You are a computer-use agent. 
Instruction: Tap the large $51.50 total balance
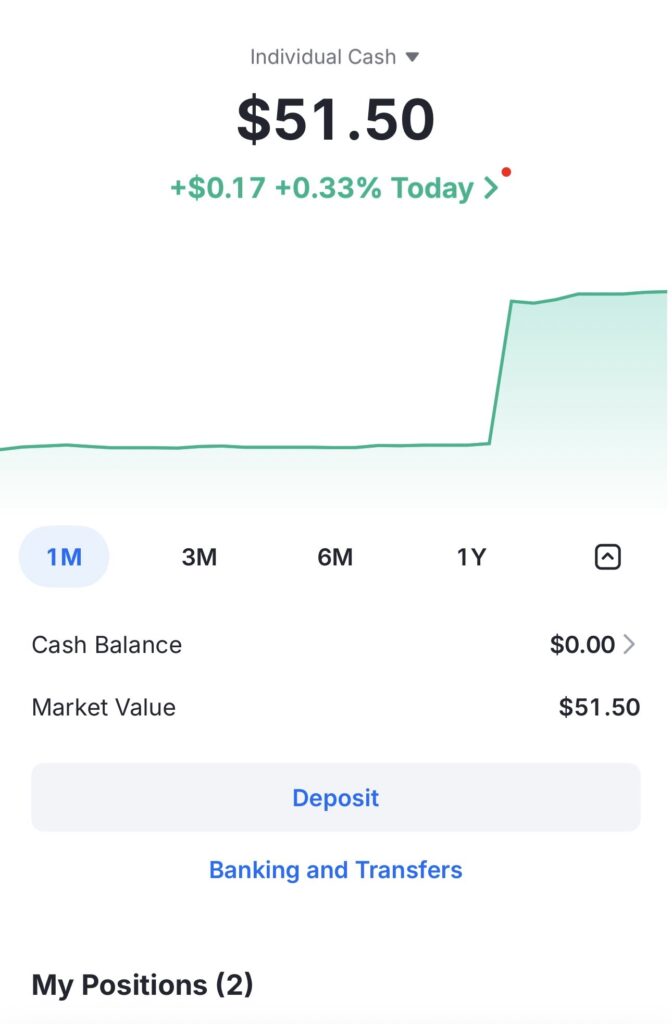tap(336, 119)
